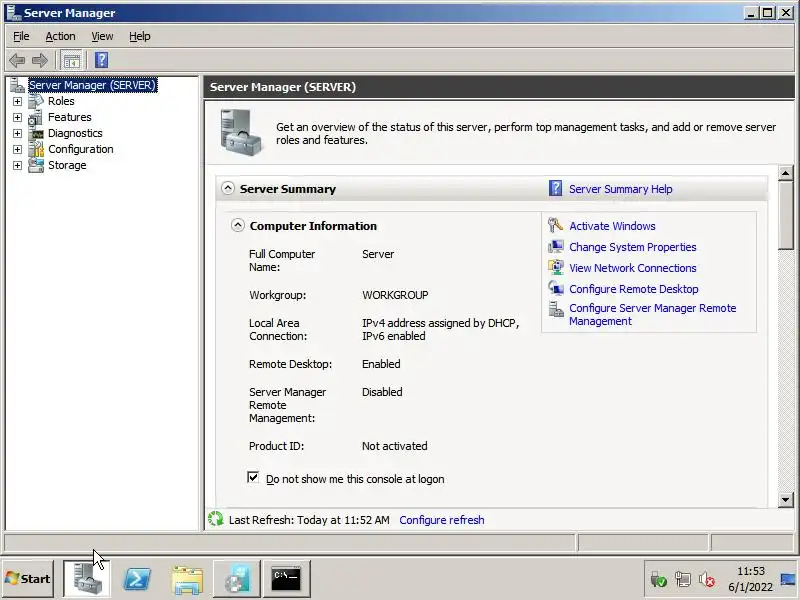Click the View Network Connections icon
The height and width of the screenshot is (600, 800).
click(555, 267)
